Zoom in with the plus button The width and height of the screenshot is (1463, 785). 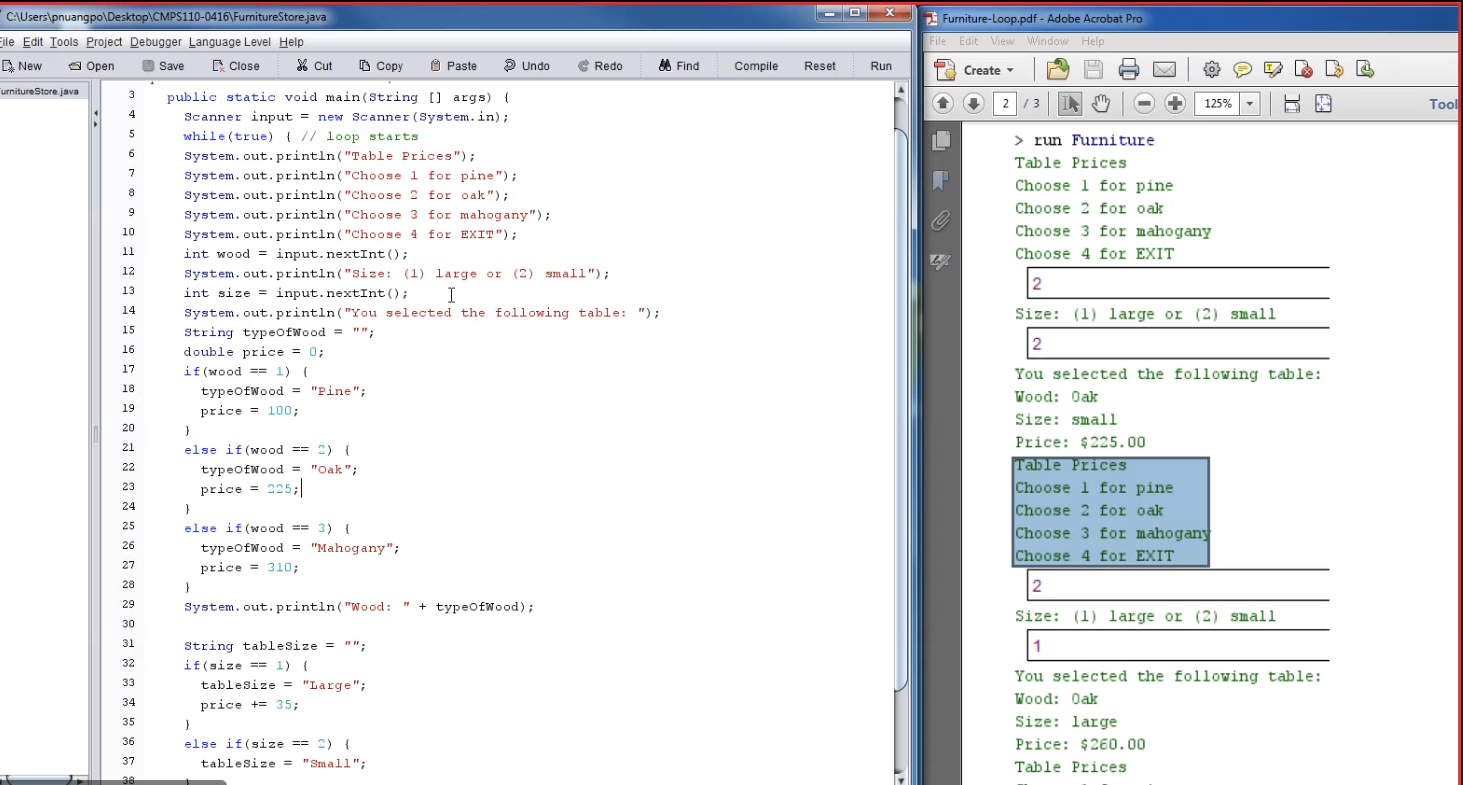(x=1176, y=104)
